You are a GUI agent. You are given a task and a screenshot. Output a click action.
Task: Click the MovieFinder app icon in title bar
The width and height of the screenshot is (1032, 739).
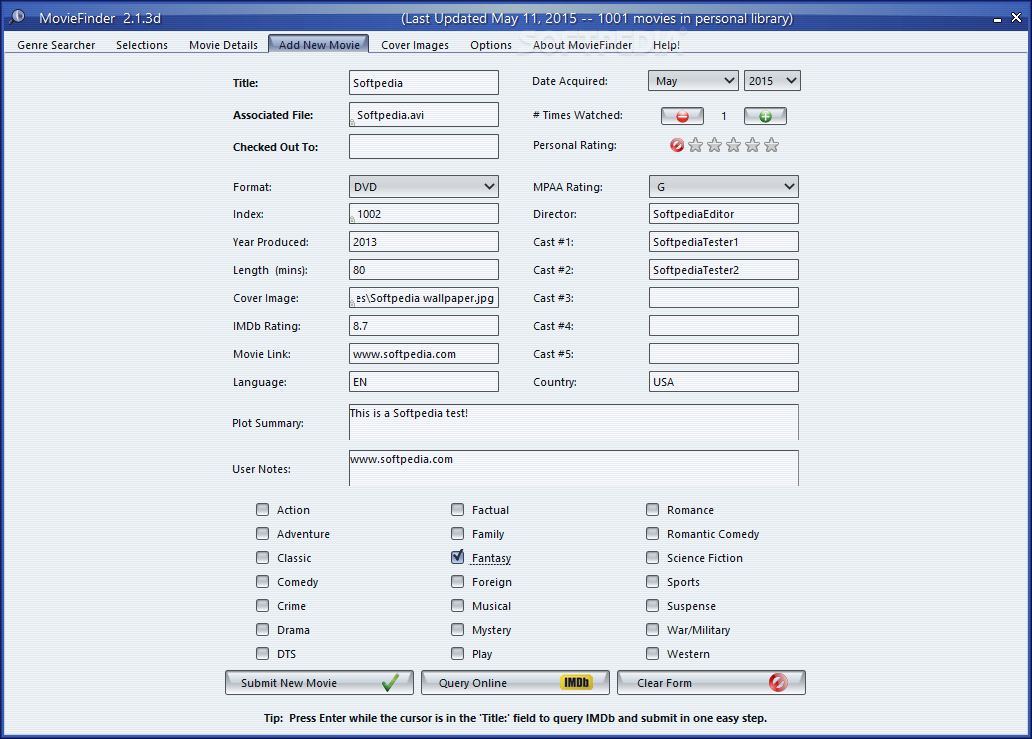pyautogui.click(x=16, y=17)
